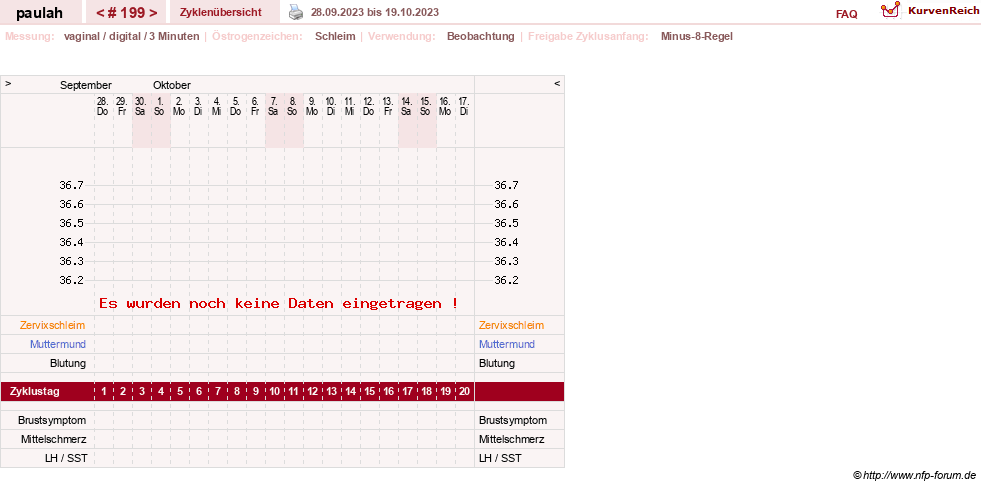The width and height of the screenshot is (981, 487).
Task: Click the right Mittelschmerz label
Action: (512, 439)
